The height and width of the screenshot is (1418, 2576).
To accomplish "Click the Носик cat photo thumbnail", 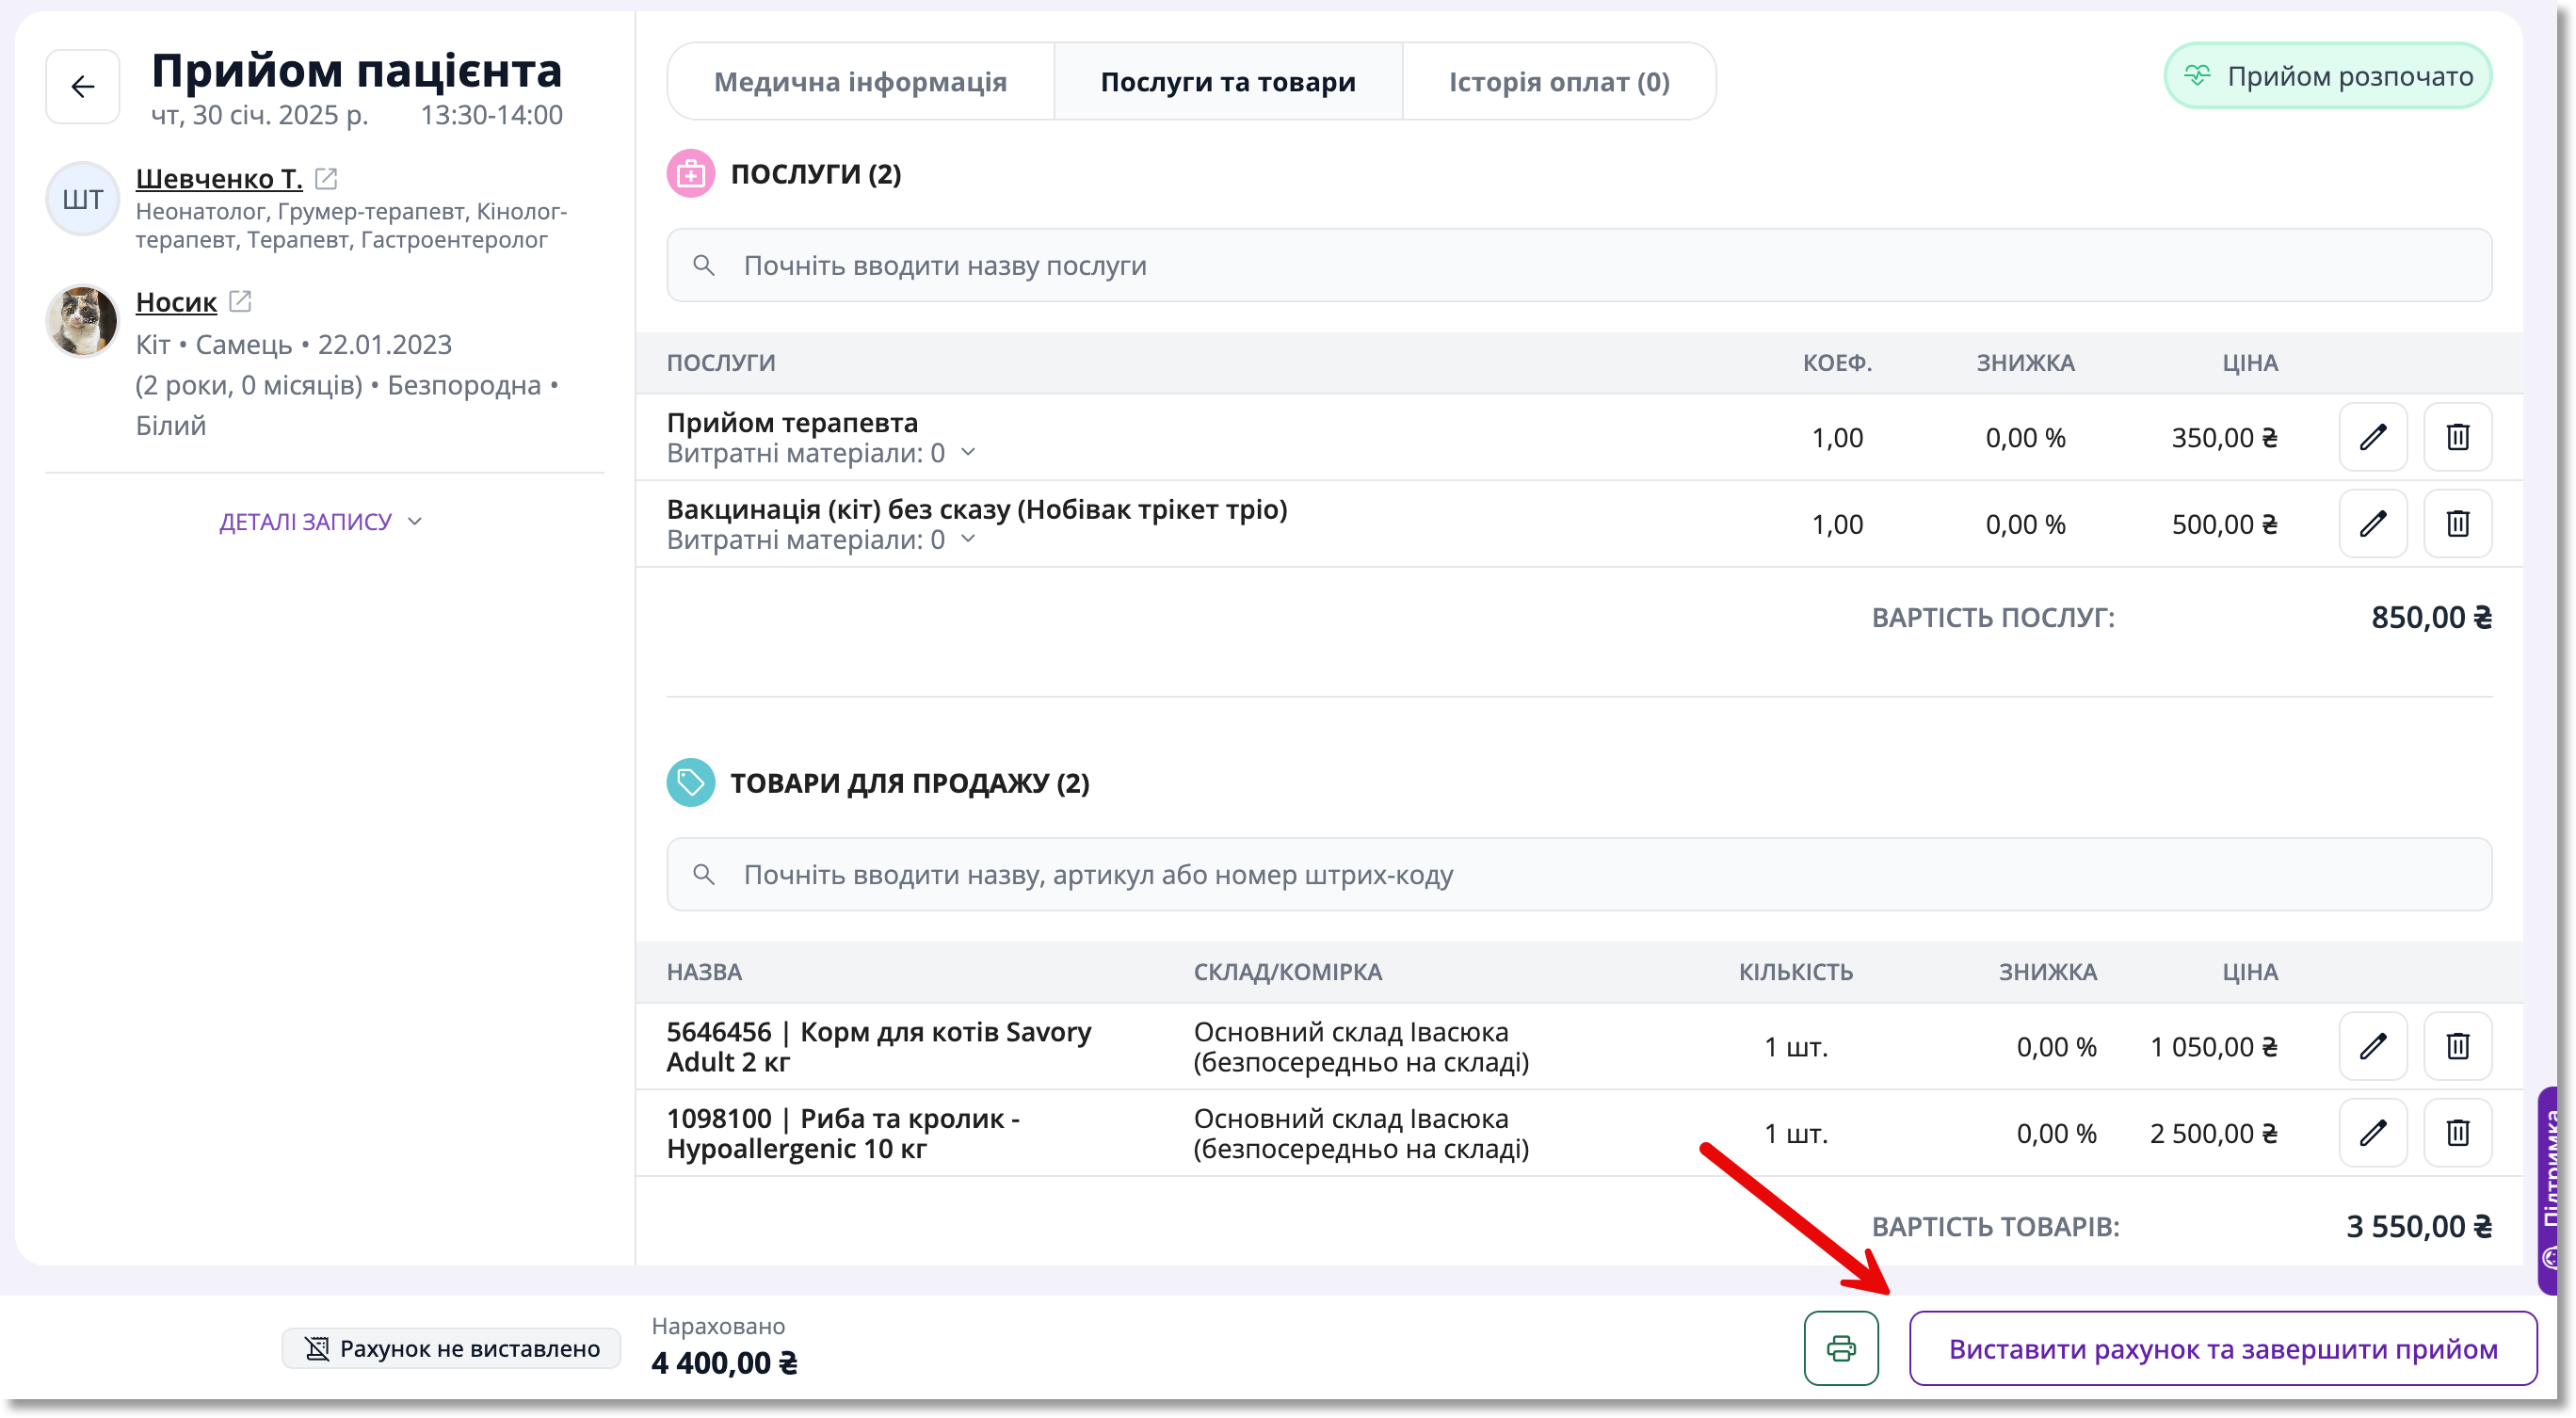I will coord(83,321).
